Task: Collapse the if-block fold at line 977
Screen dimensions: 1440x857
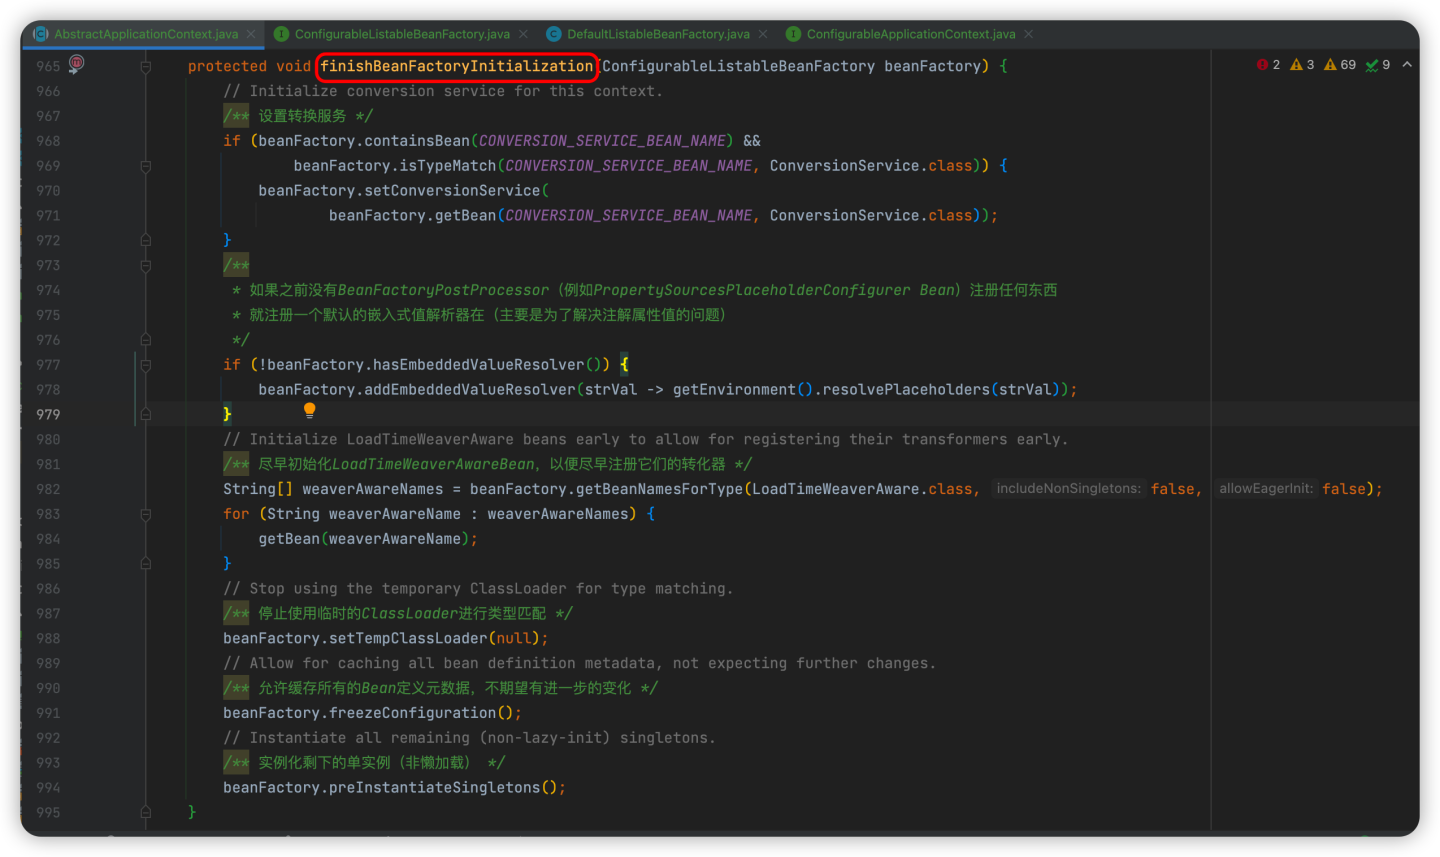Action: (145, 365)
